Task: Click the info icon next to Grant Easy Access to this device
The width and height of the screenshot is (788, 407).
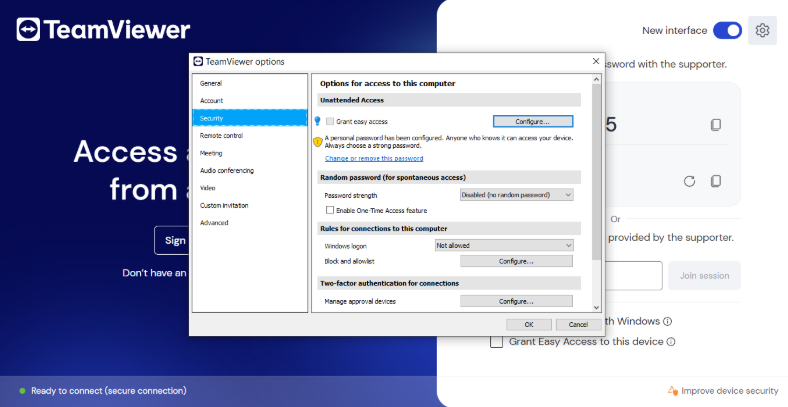Action: pos(671,342)
